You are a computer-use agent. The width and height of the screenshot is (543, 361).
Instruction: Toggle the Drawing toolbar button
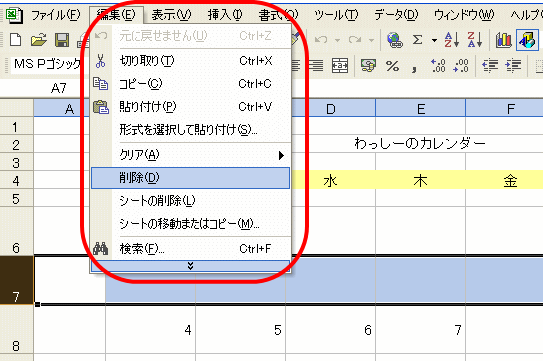pyautogui.click(x=527, y=40)
